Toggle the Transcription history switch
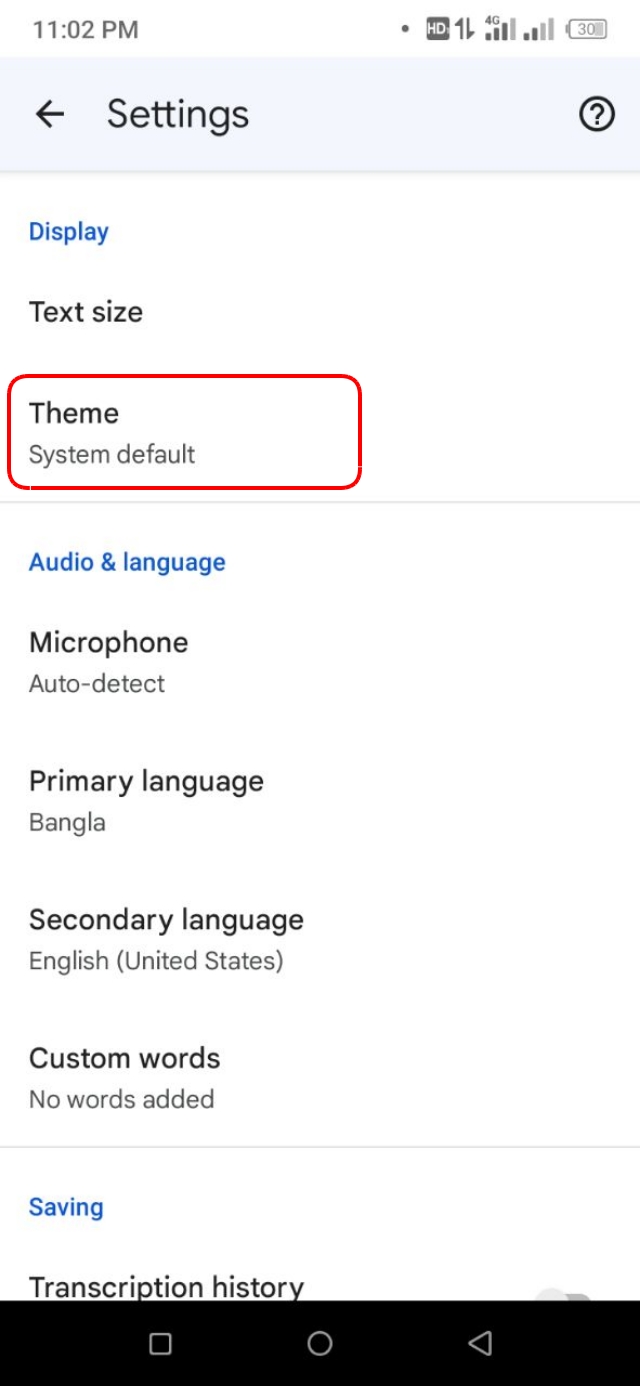Image resolution: width=640 pixels, height=1386 pixels. pos(566,1292)
